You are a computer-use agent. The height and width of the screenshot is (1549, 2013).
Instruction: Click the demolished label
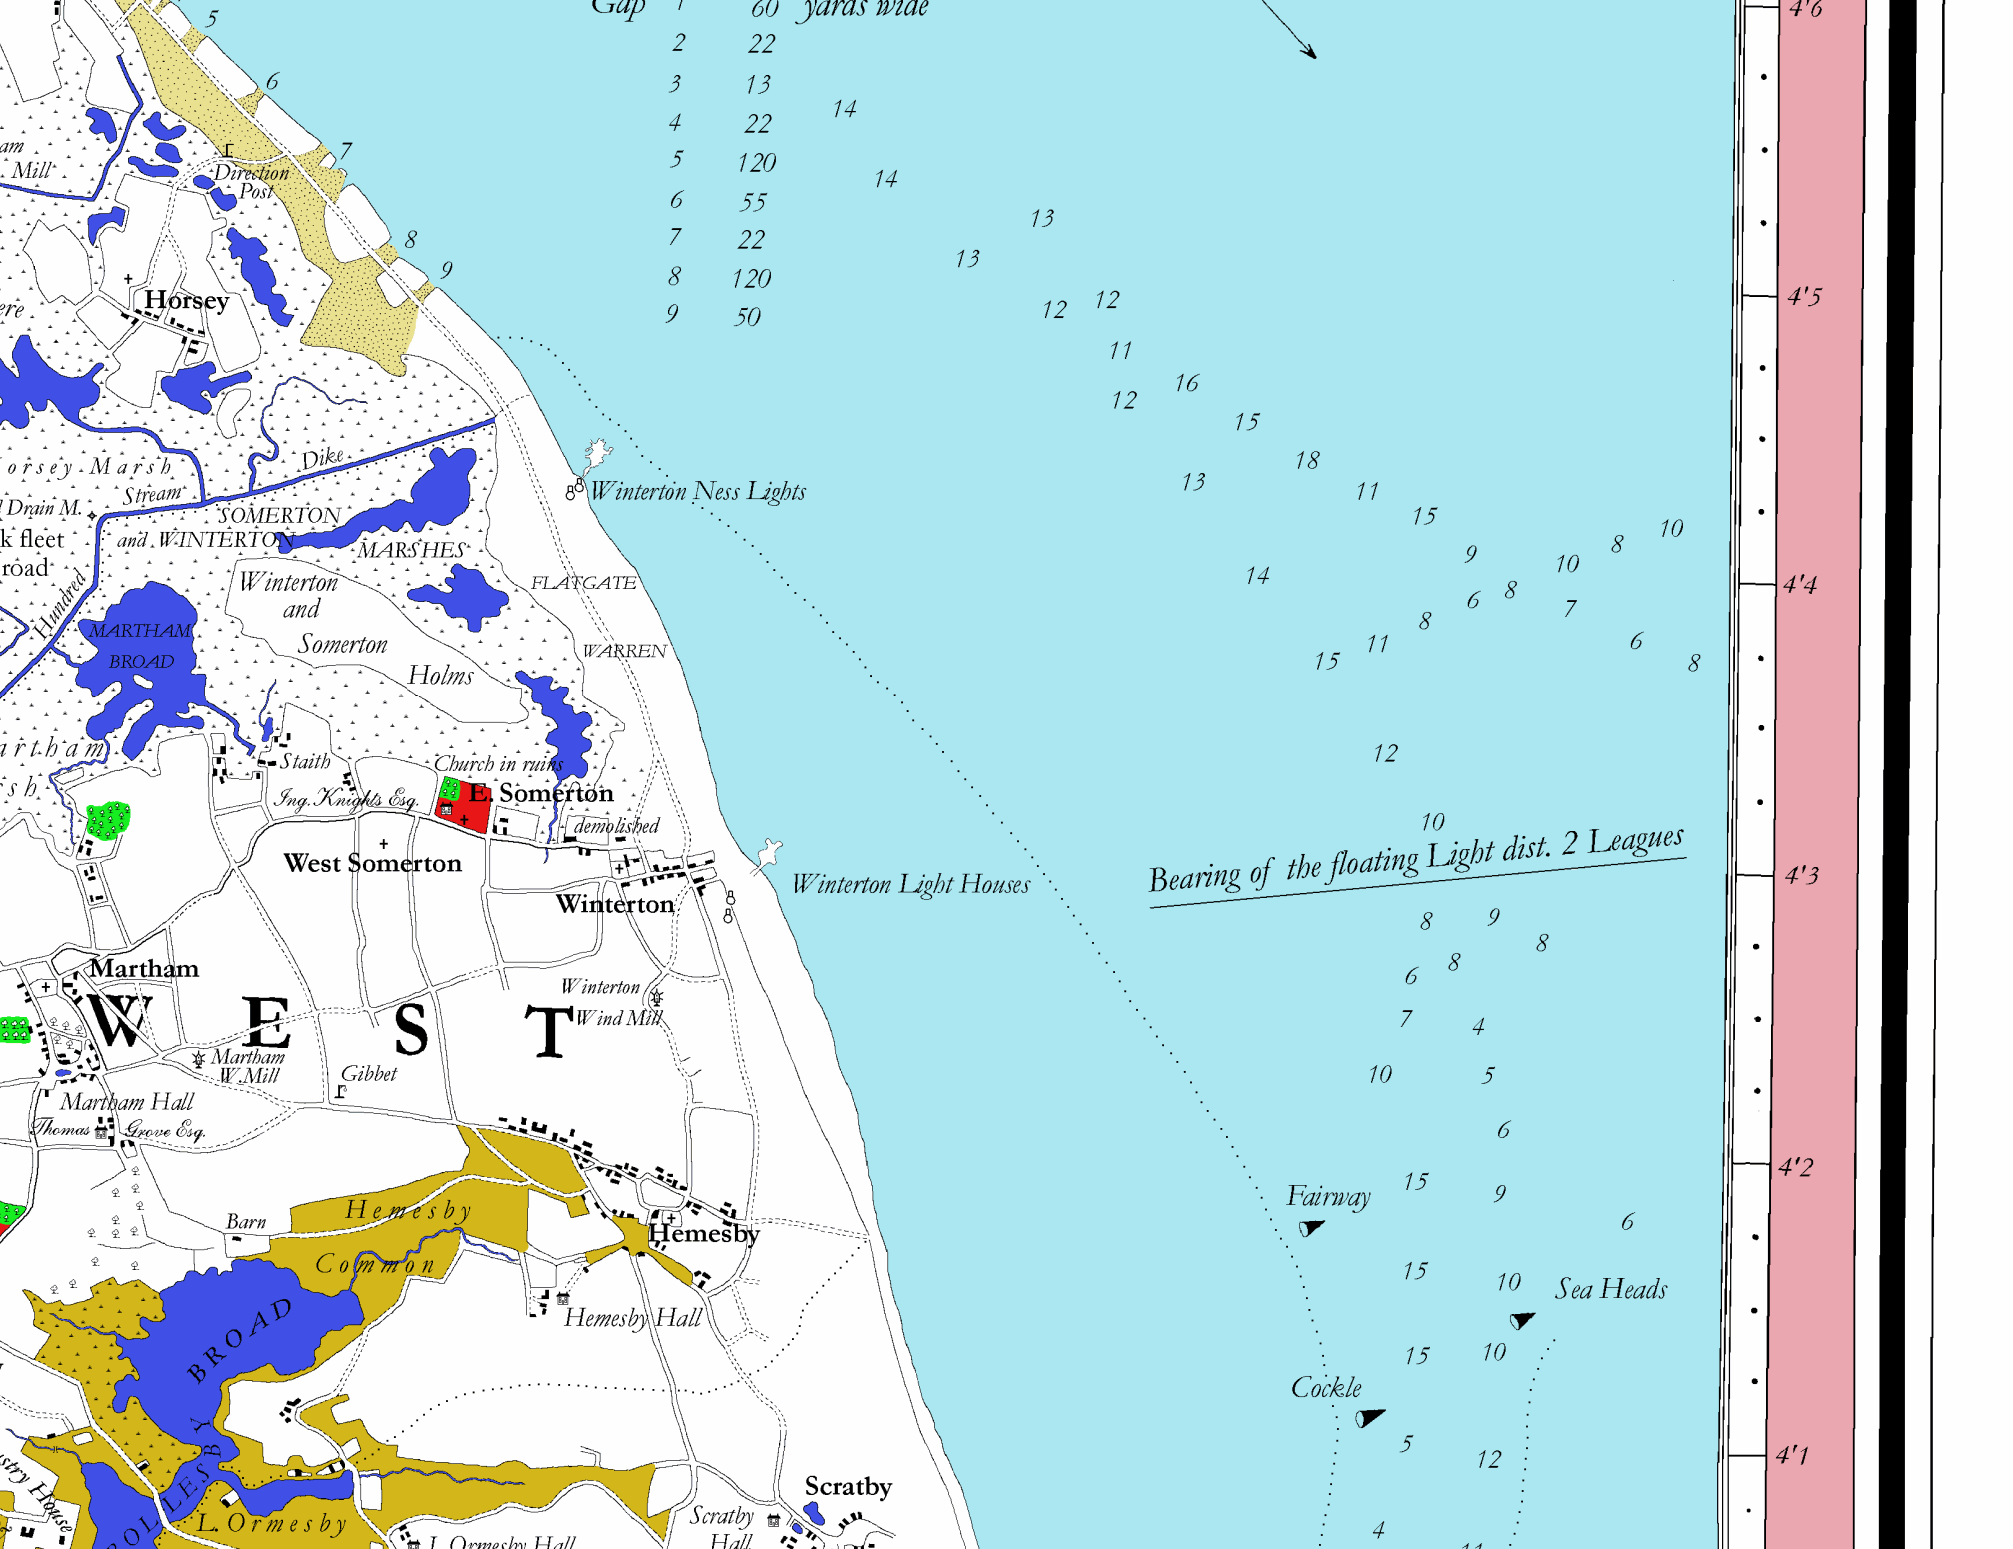pyautogui.click(x=617, y=825)
